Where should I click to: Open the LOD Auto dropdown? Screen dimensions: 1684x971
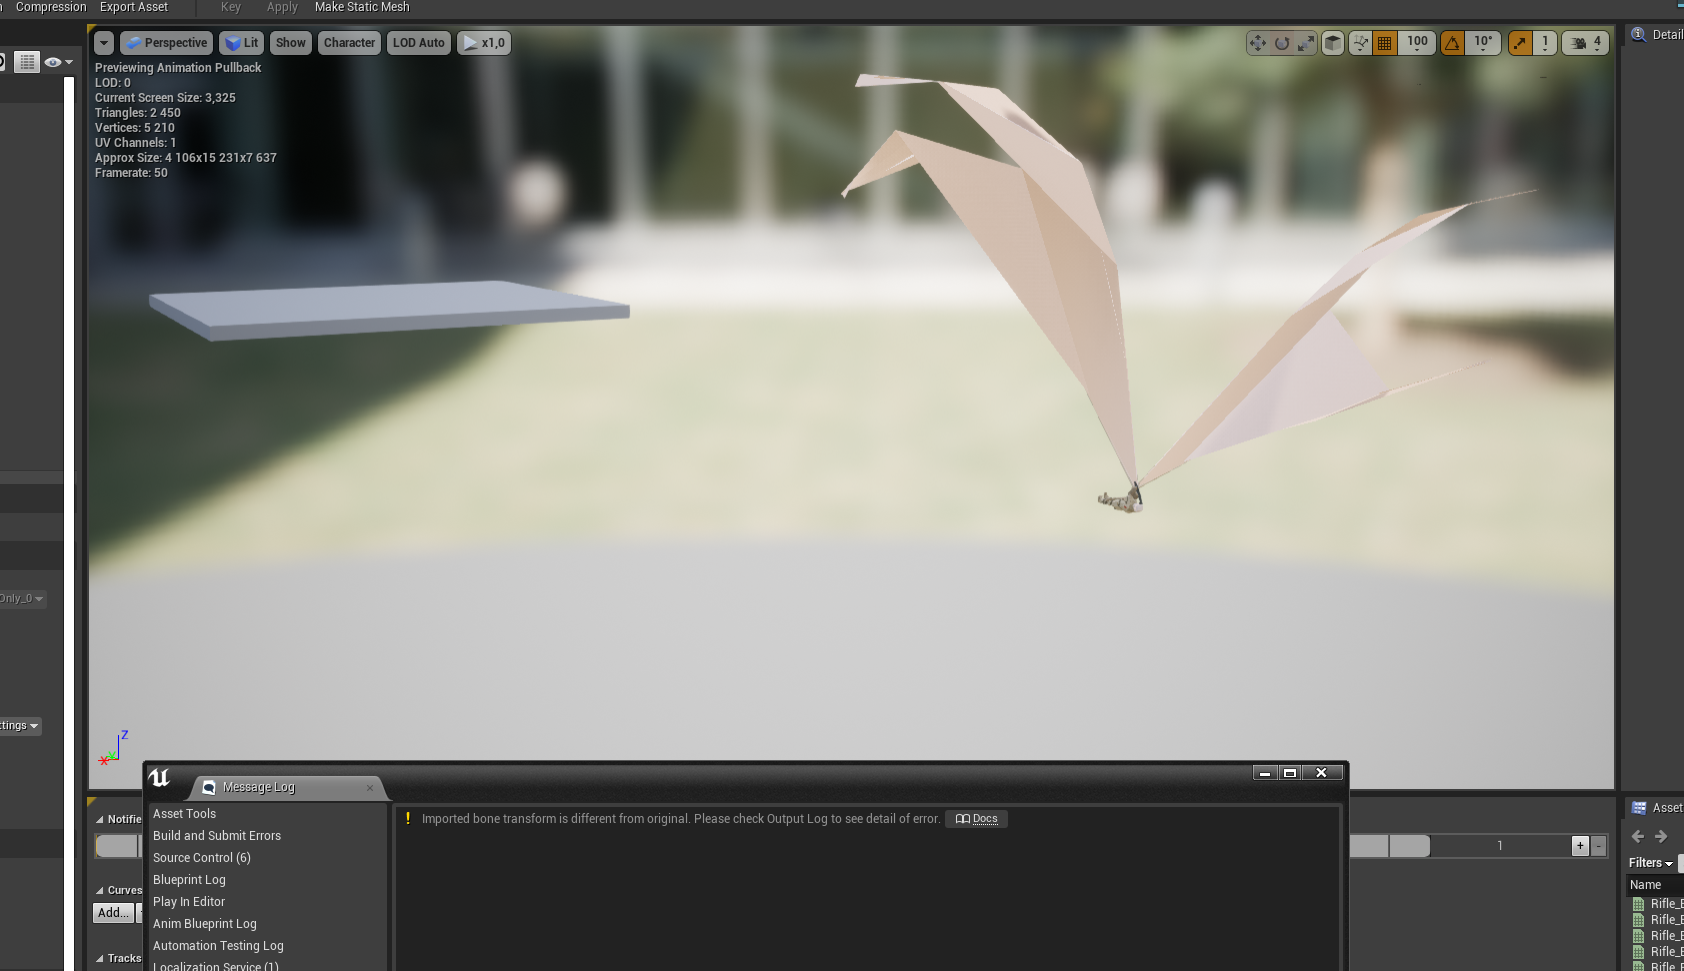418,42
